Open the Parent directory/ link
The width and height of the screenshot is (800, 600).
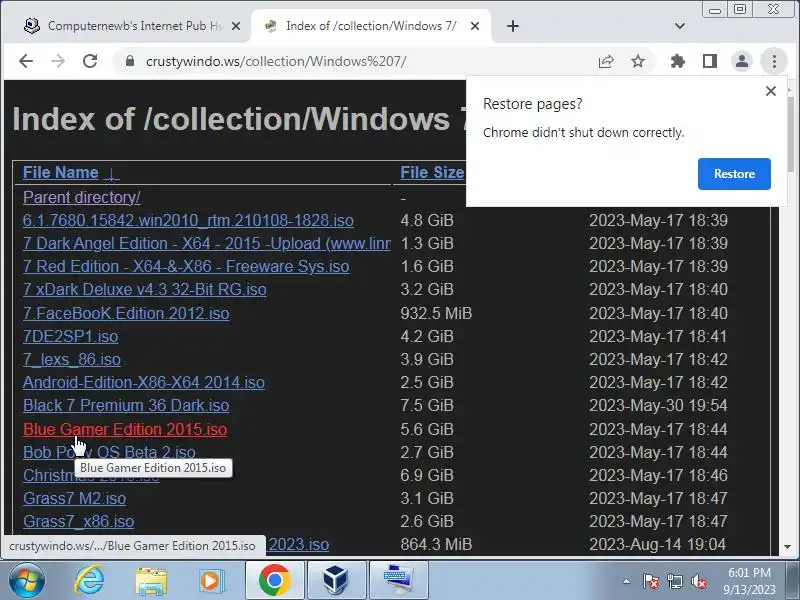coord(82,197)
